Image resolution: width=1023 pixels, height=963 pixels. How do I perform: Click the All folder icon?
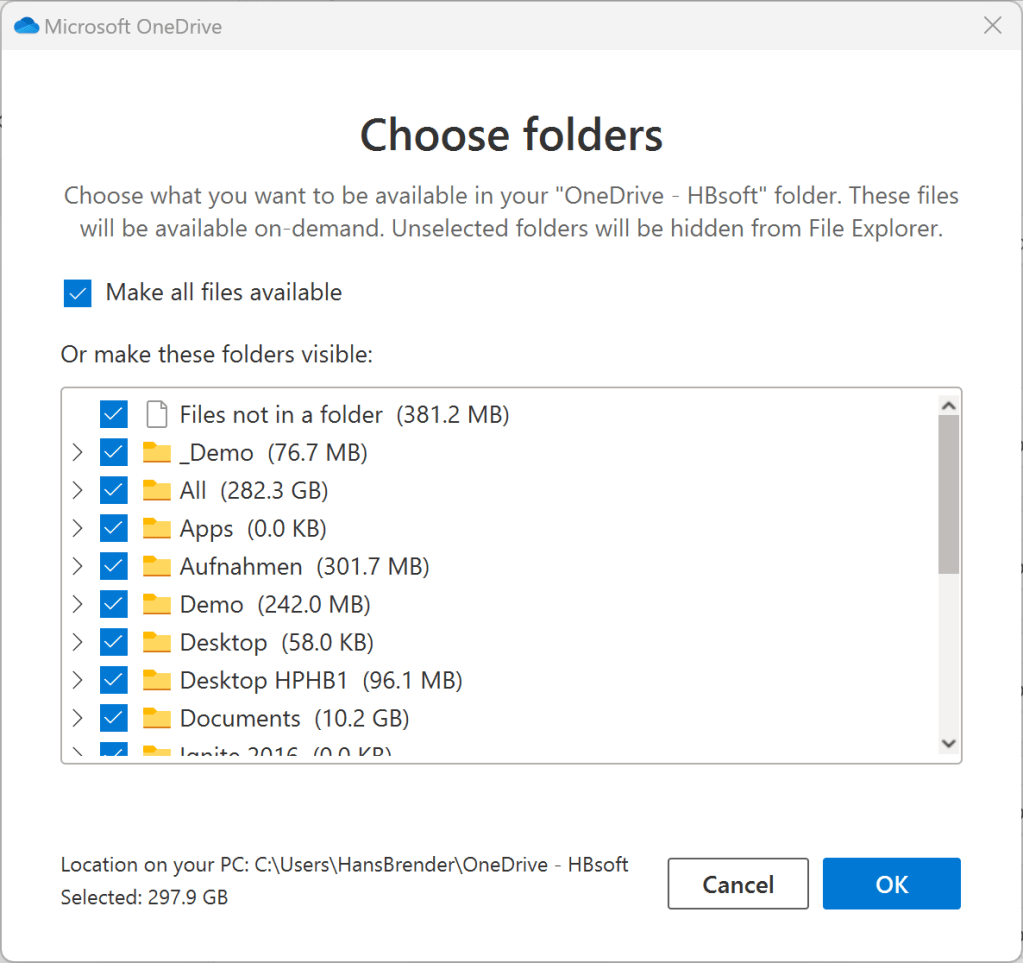pos(156,490)
